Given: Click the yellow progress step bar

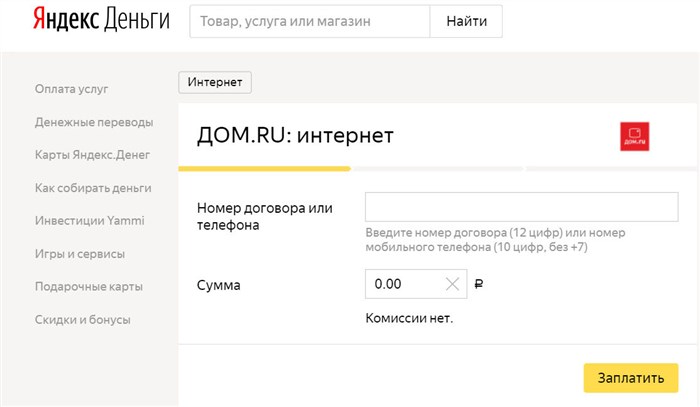Looking at the screenshot, I should [264, 169].
